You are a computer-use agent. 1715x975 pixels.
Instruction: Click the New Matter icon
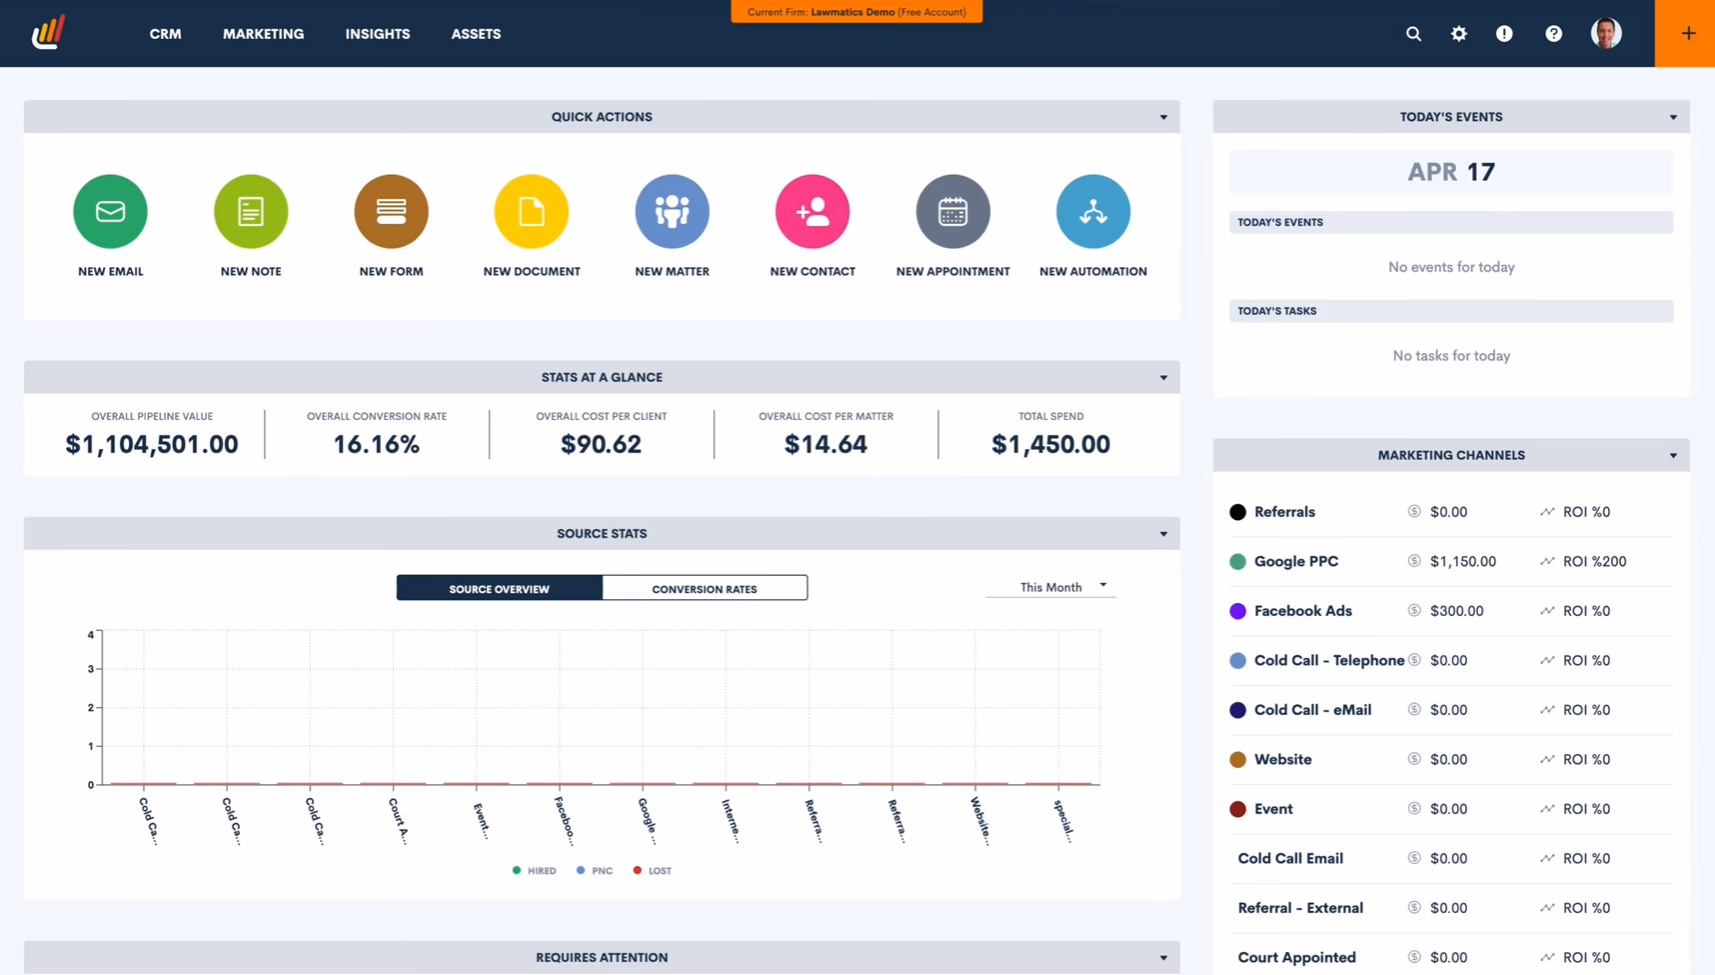click(x=672, y=211)
